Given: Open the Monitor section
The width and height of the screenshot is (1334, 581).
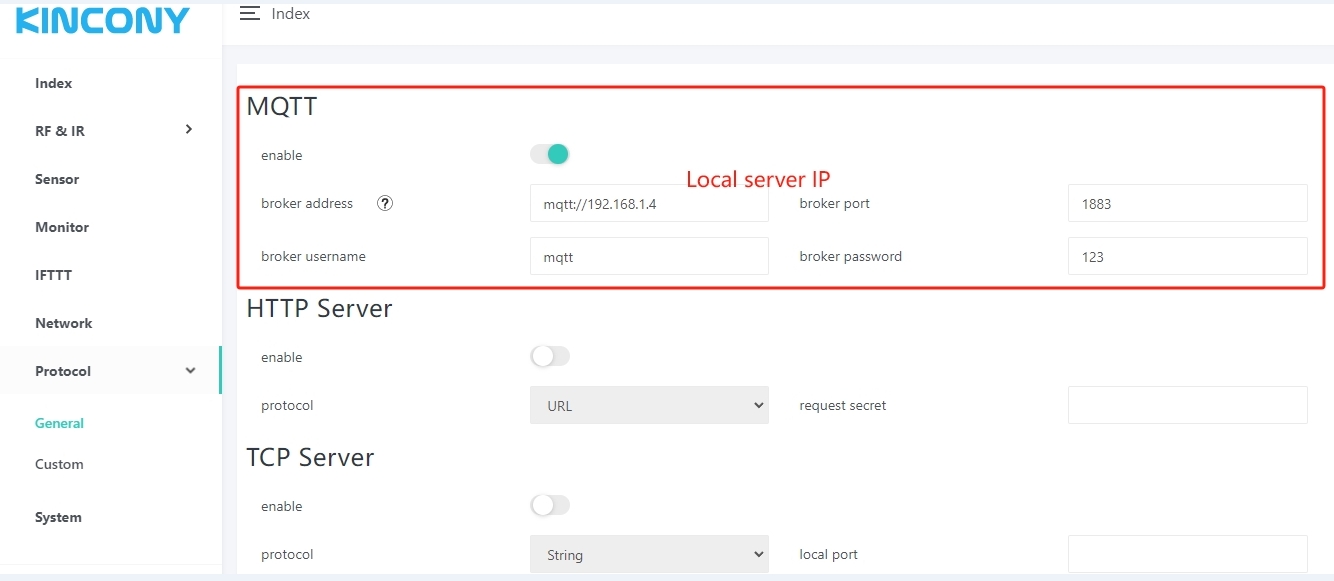Looking at the screenshot, I should (62, 227).
